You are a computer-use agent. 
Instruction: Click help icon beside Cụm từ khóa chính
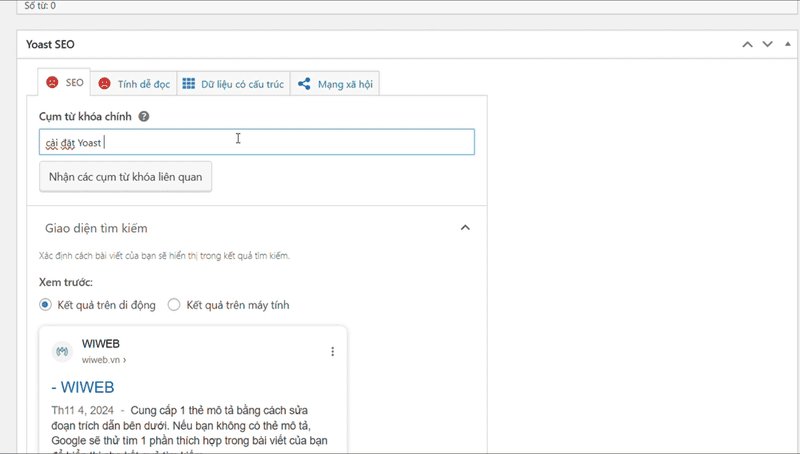pos(144,116)
